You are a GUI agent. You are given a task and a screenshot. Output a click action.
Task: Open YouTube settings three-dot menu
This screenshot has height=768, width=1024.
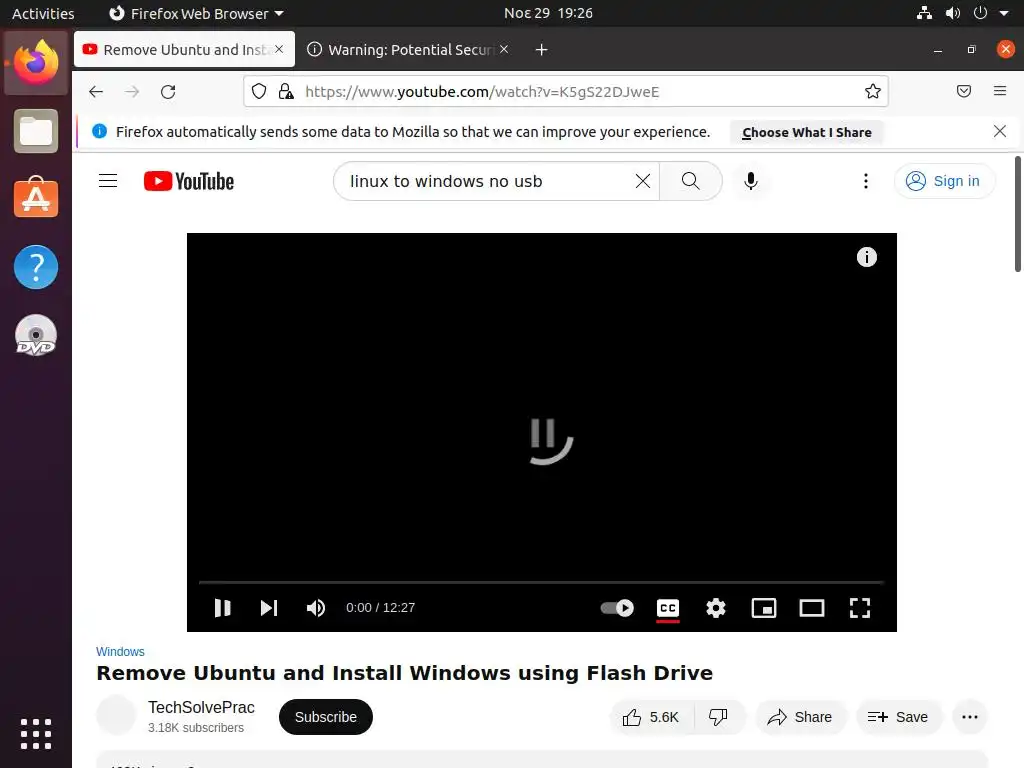(866, 181)
